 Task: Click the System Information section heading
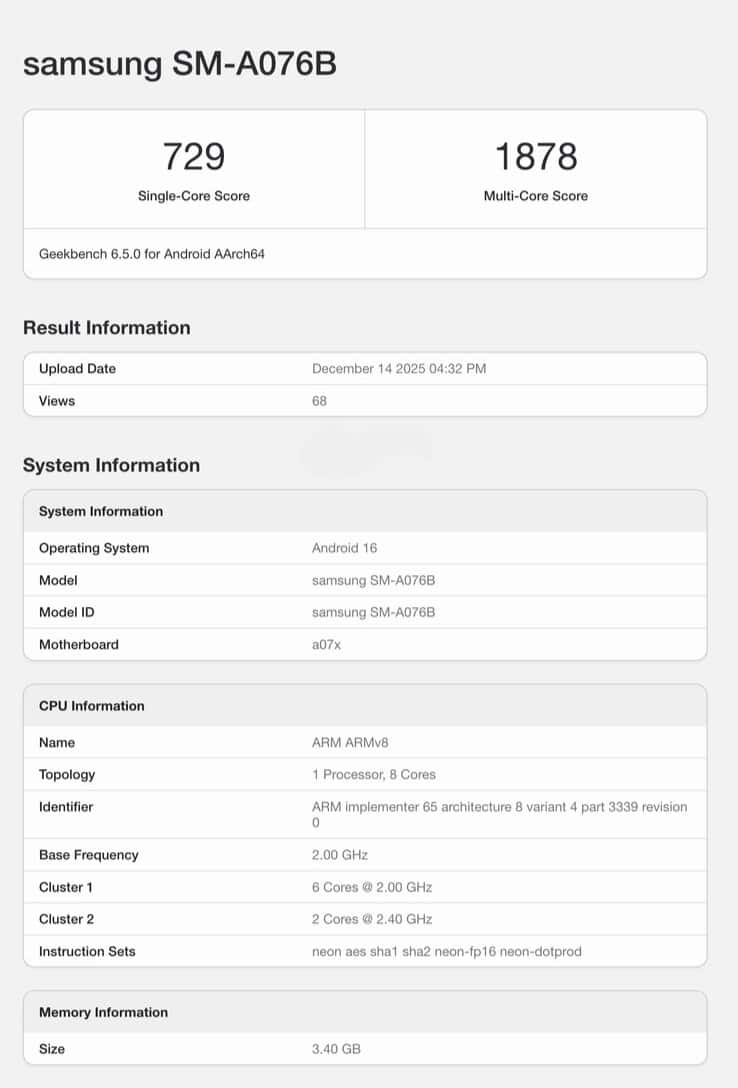111,465
